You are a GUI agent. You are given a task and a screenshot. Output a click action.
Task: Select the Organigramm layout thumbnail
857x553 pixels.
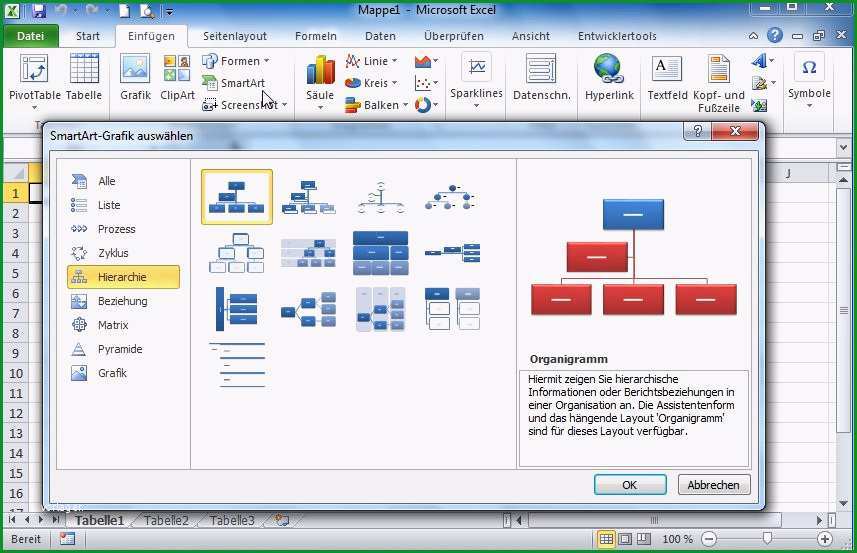click(237, 197)
